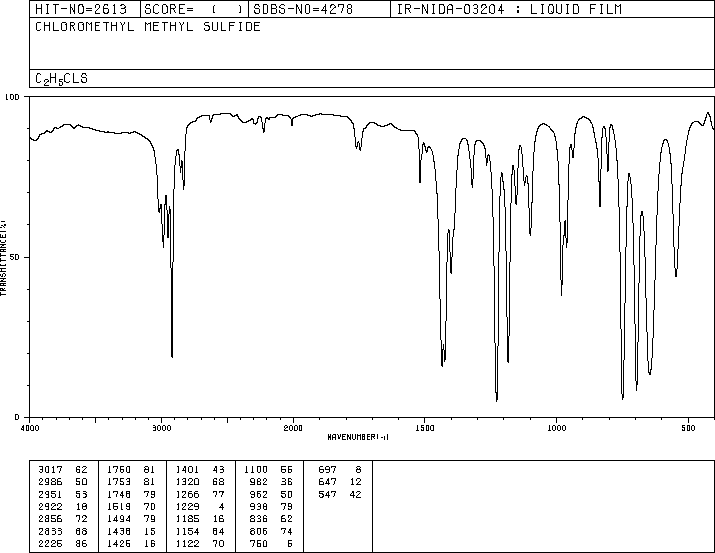Click the 2000 x-axis tick label
The height and width of the screenshot is (553, 715).
[293, 428]
